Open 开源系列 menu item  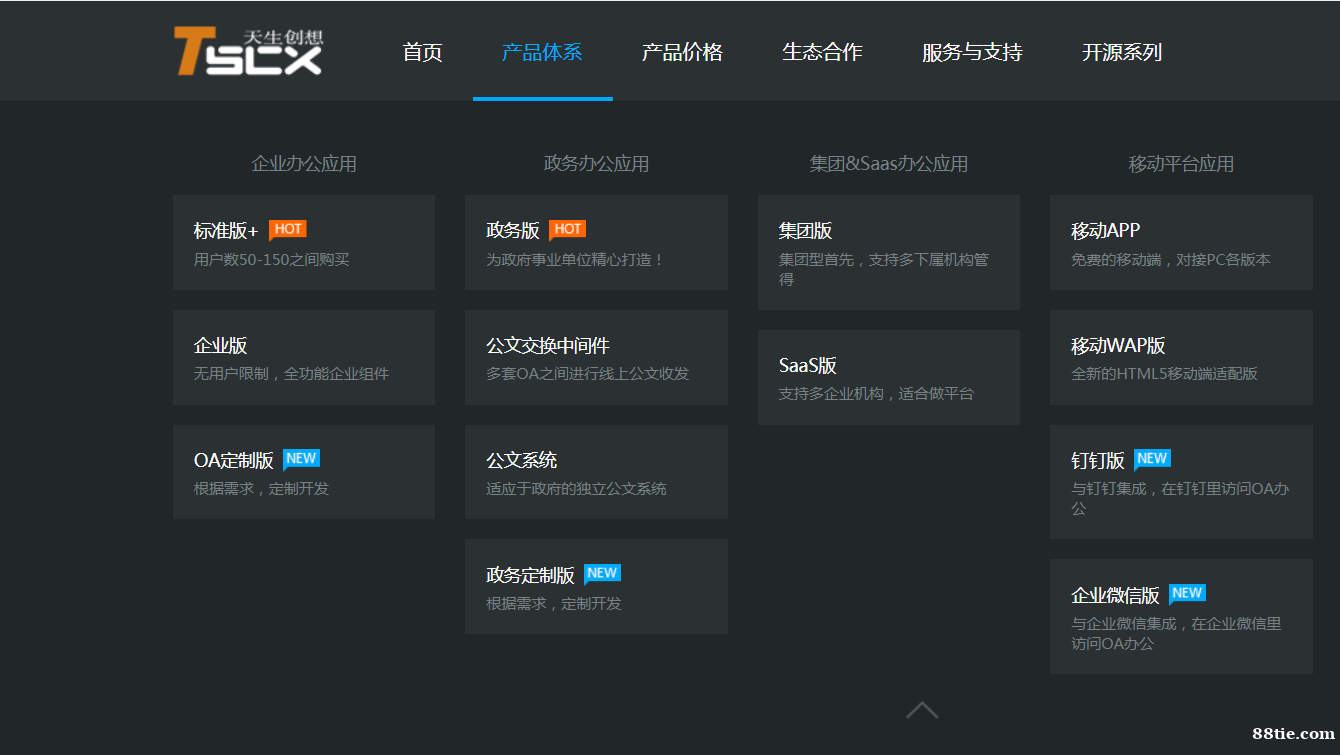[1122, 52]
